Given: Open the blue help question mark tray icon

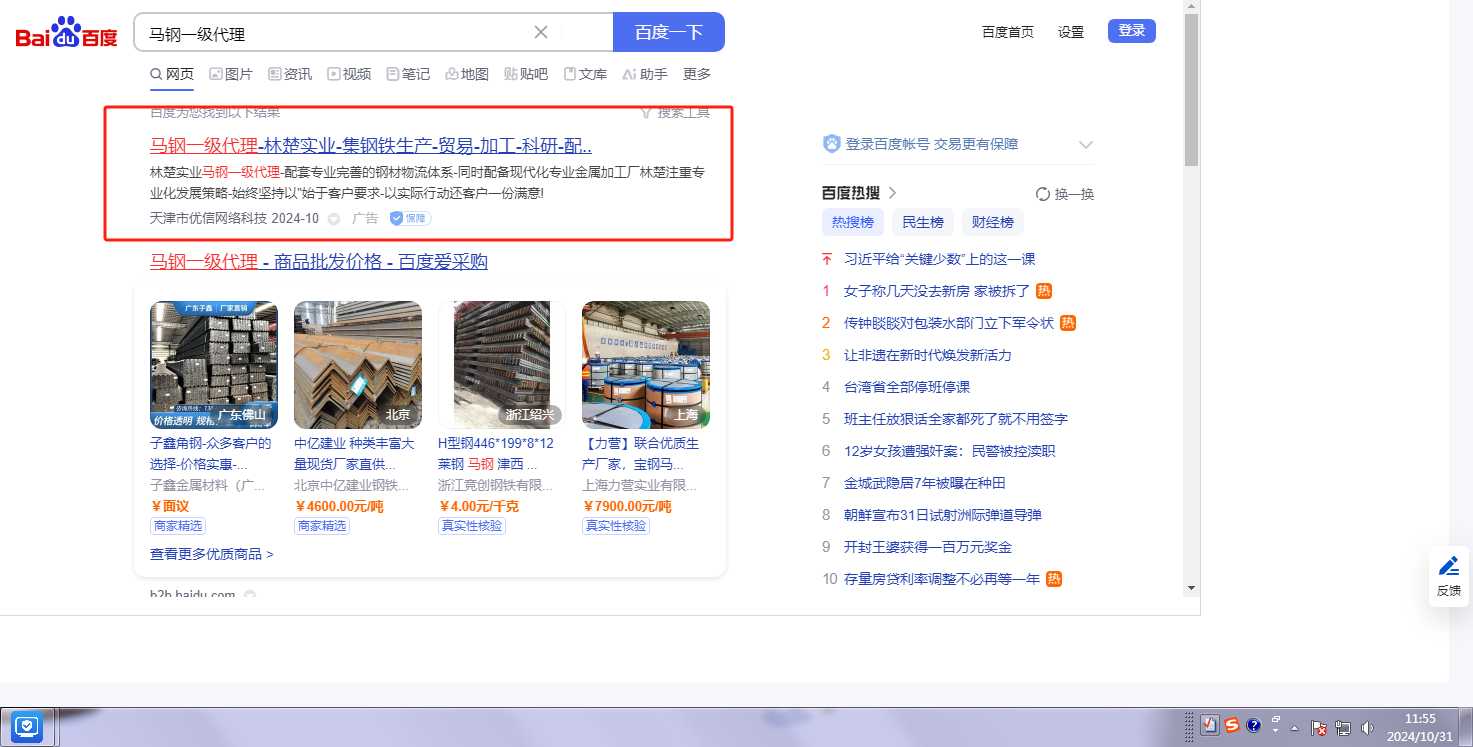Looking at the screenshot, I should click(x=1253, y=726).
